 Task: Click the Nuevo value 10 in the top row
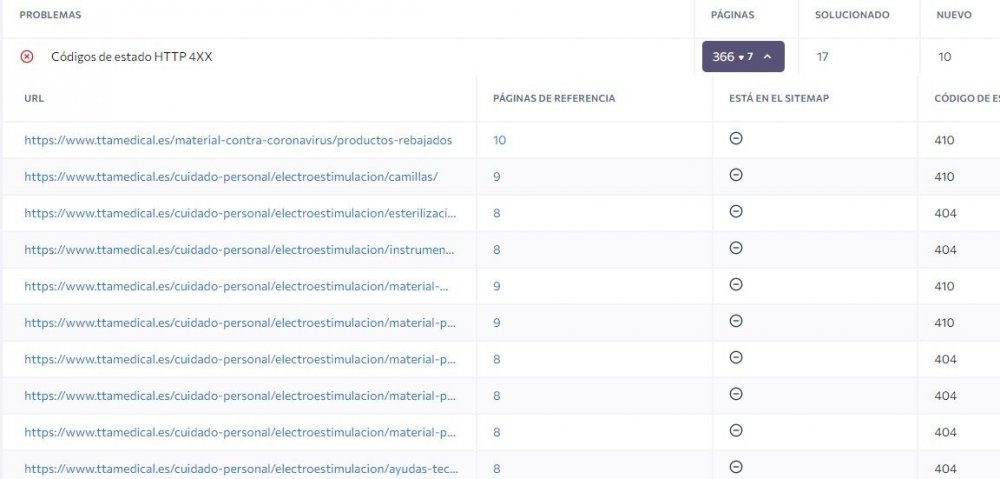[945, 57]
